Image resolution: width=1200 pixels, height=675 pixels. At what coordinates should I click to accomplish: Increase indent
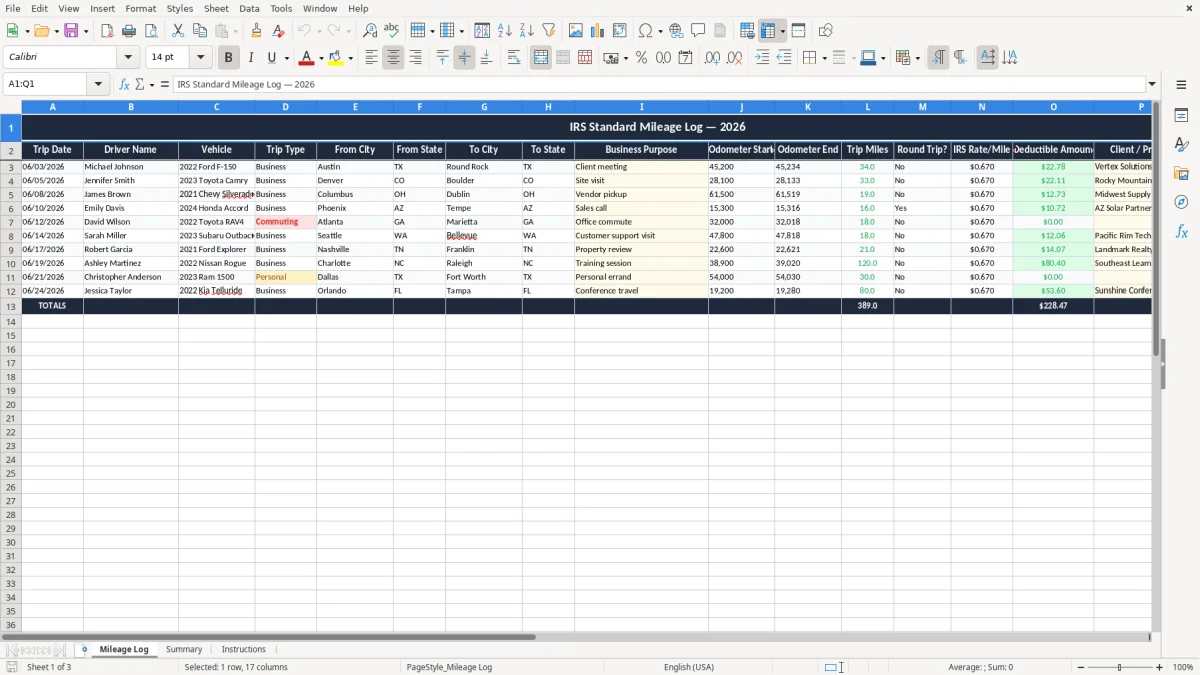click(x=762, y=58)
